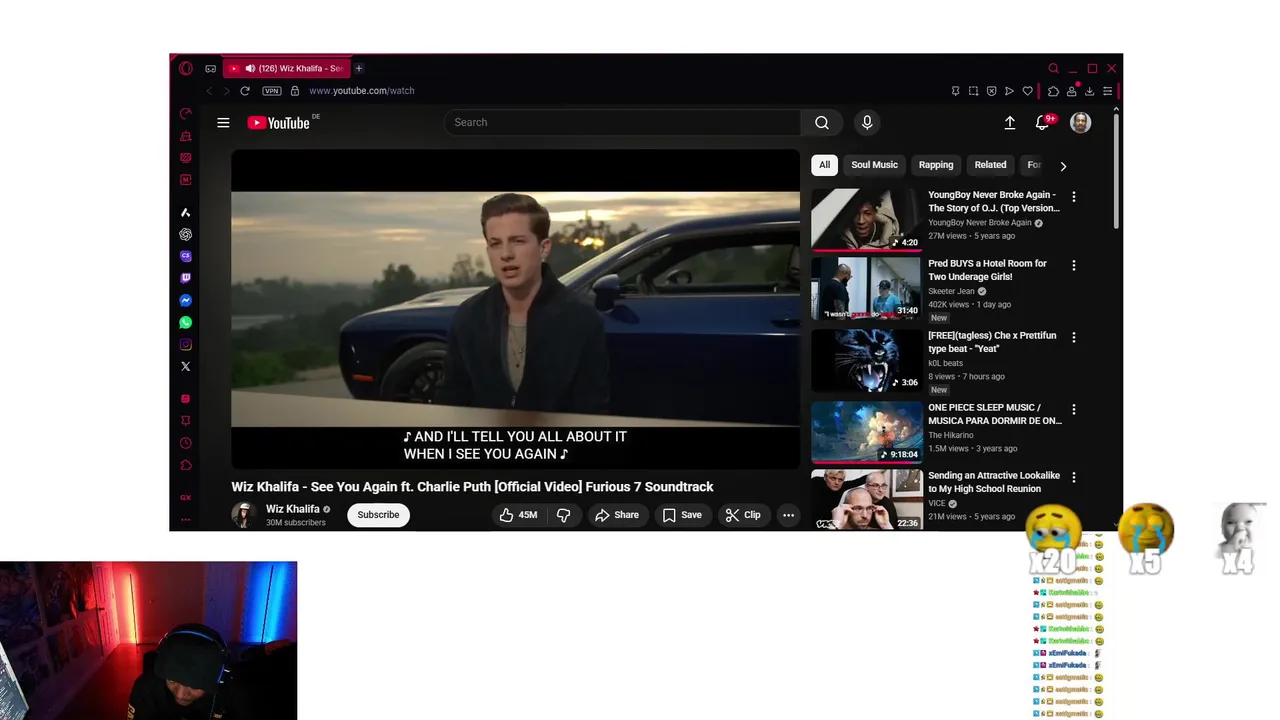Open the YouTube create upload icon
1280x720 pixels.
[1010, 122]
